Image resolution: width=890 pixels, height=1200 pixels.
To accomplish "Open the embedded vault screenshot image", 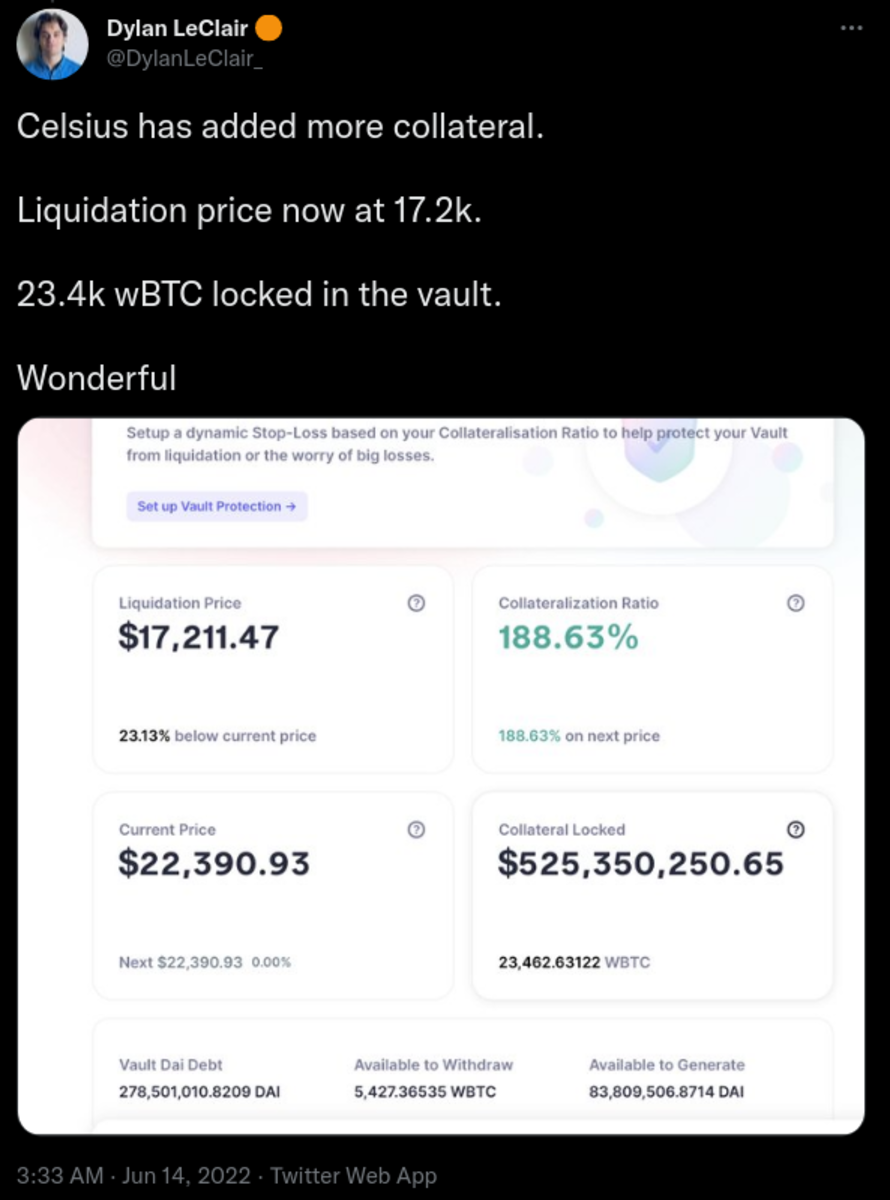I will (x=441, y=776).
